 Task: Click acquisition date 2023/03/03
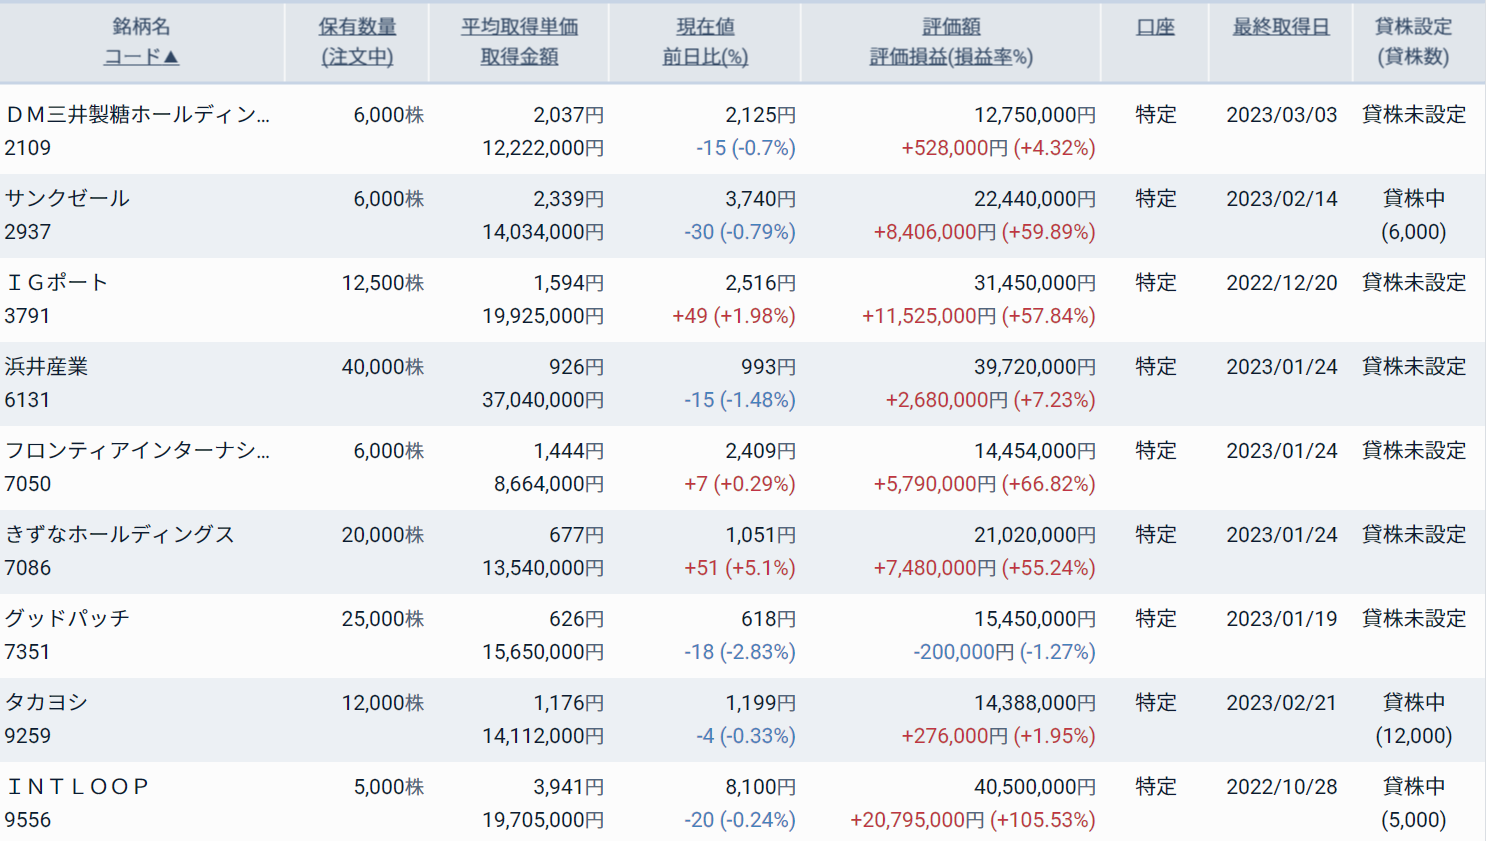[1282, 115]
